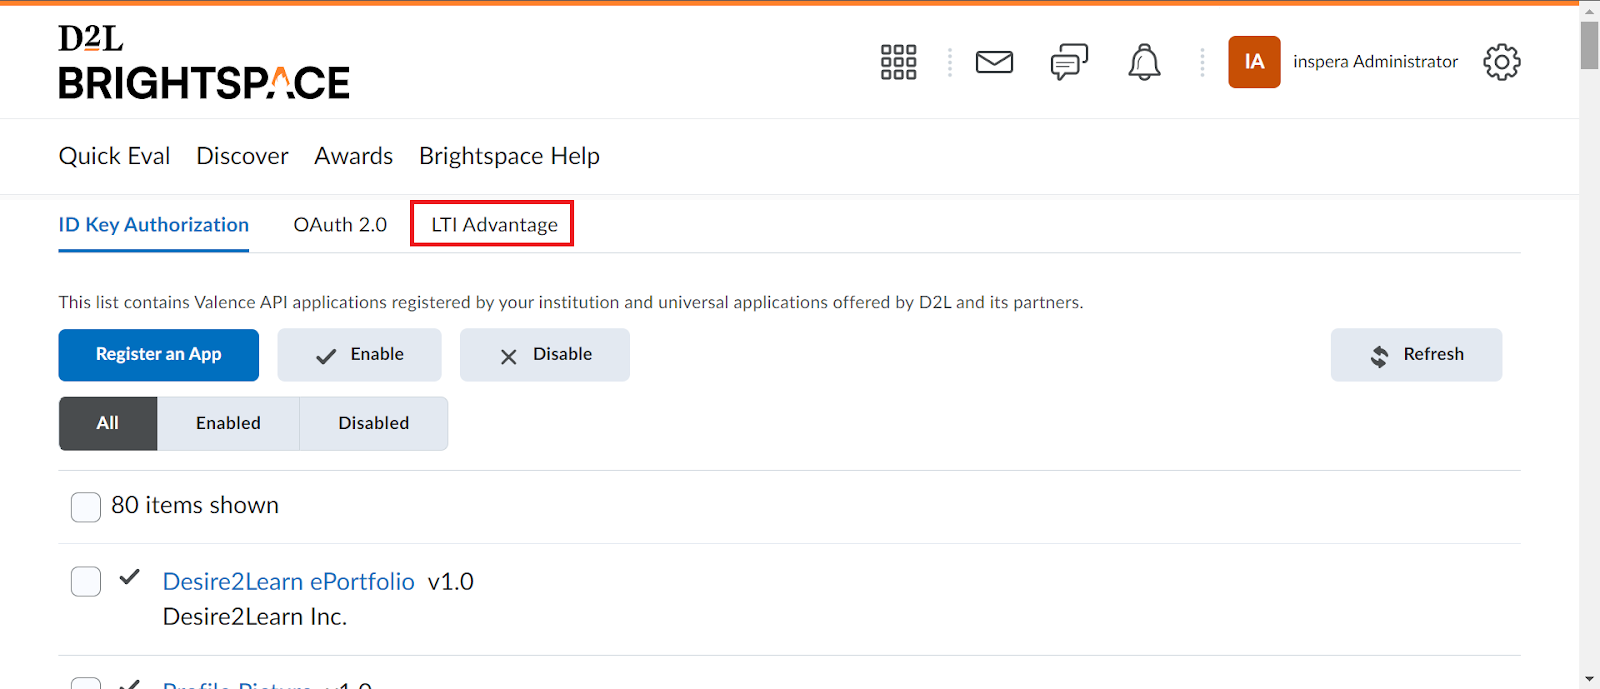Show All apps filter

point(108,423)
